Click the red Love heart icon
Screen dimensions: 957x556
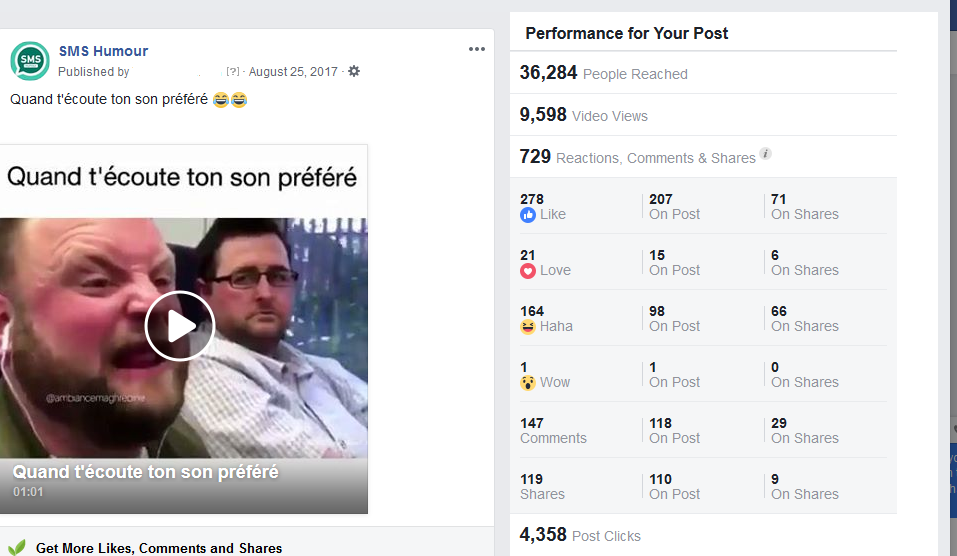(x=528, y=271)
